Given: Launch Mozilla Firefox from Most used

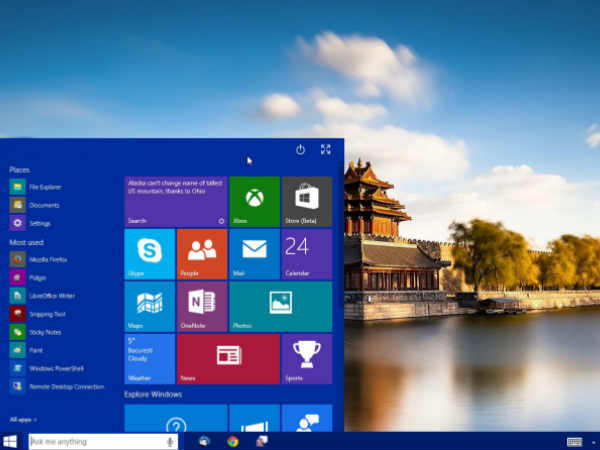Looking at the screenshot, I should click(x=39, y=259).
